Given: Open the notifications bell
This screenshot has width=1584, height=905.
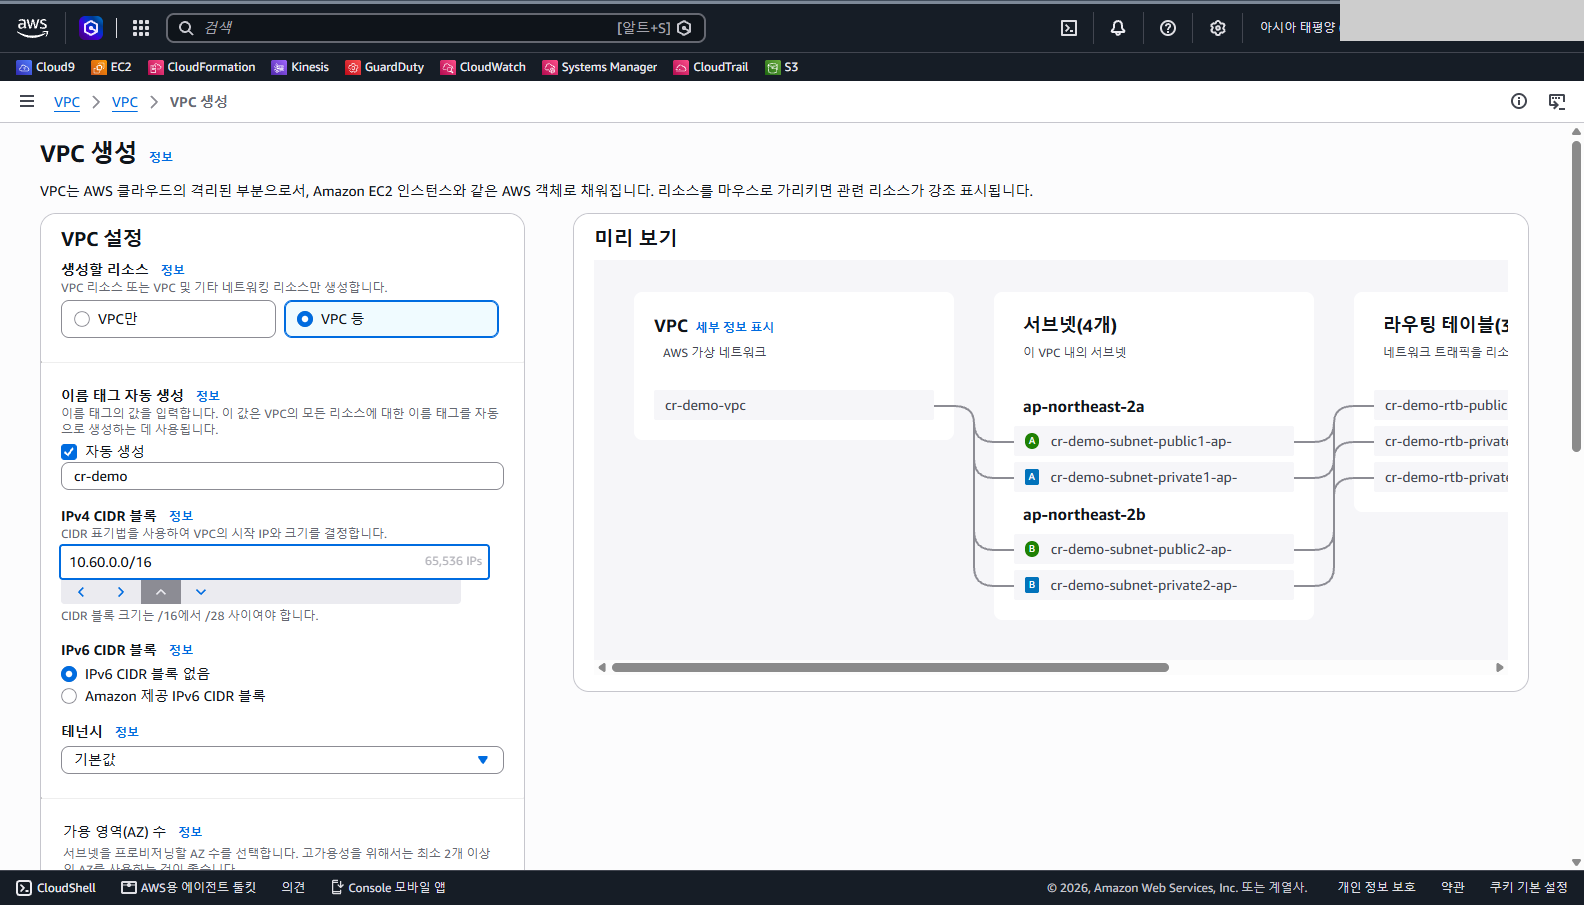Looking at the screenshot, I should pyautogui.click(x=1118, y=28).
